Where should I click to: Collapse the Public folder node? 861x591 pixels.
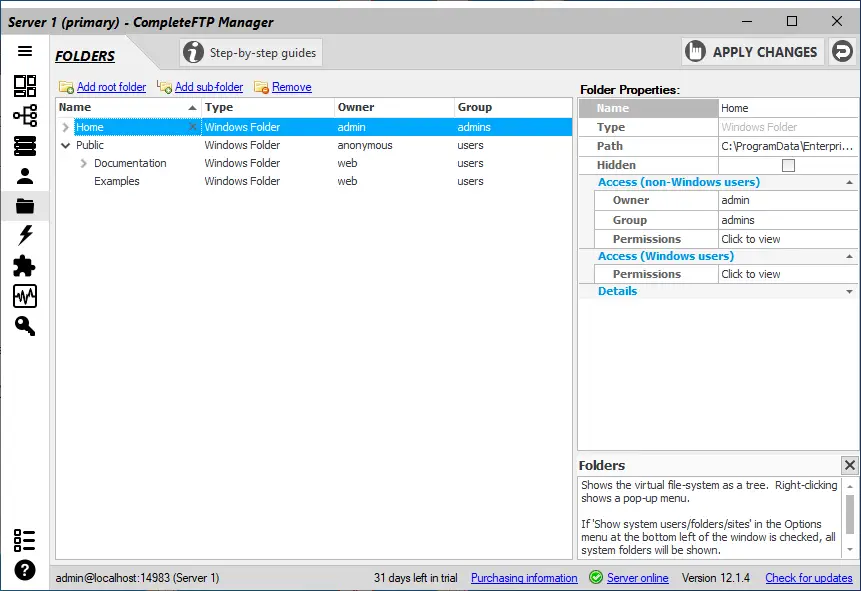click(x=65, y=146)
